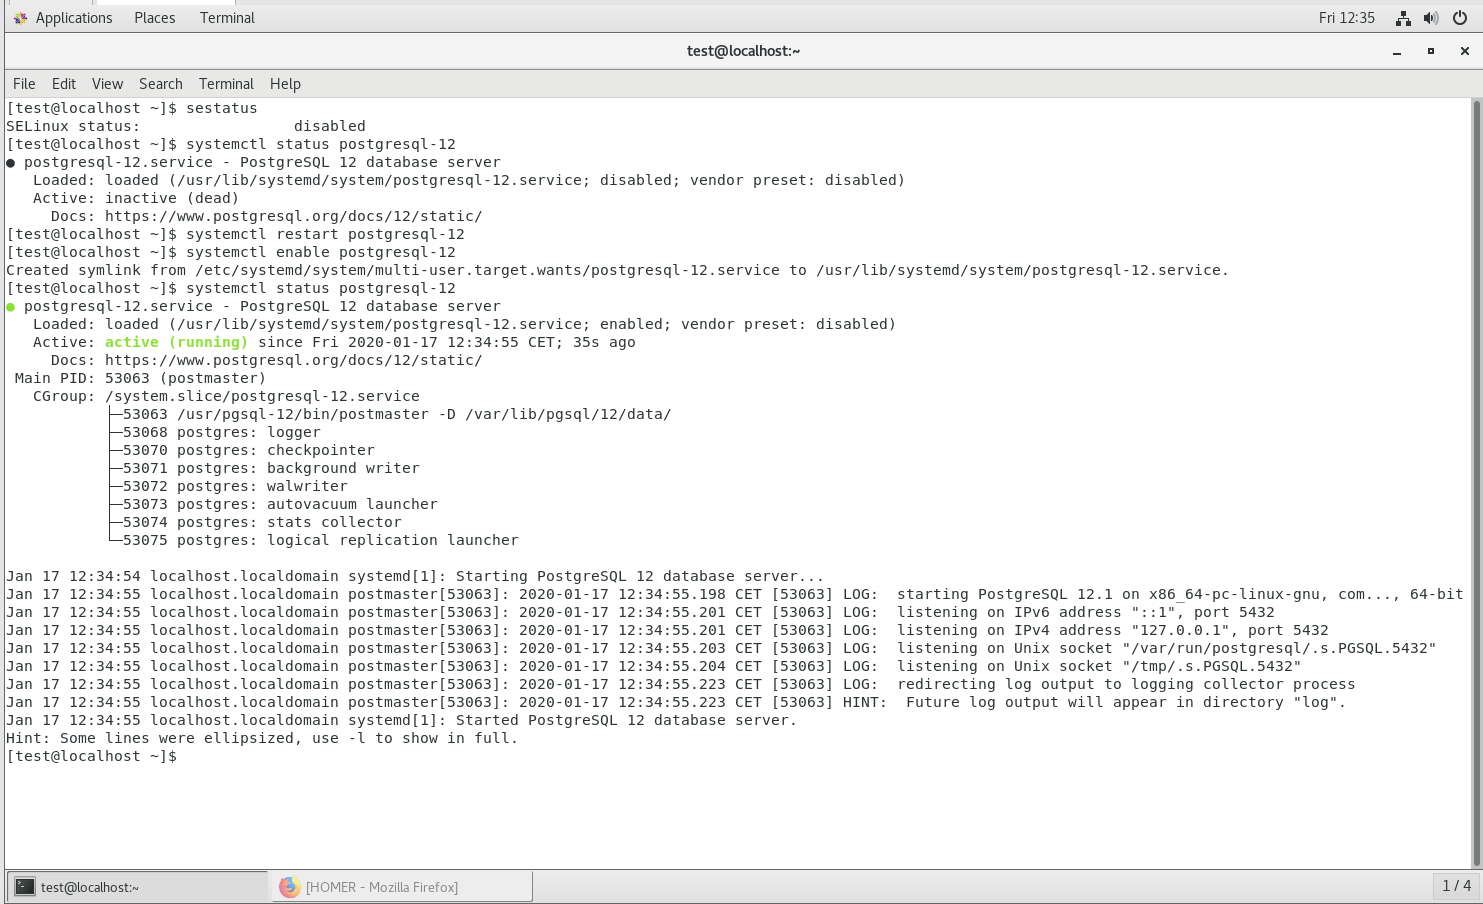The width and height of the screenshot is (1483, 904).
Task: Click the volume speaker icon
Action: (x=1430, y=18)
